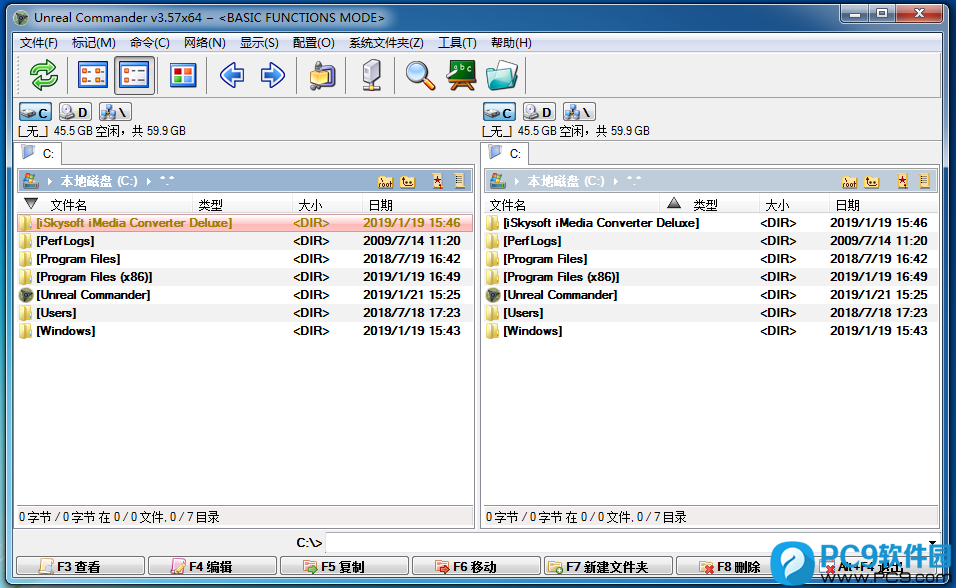Open the archive packer clamp icon
956x588 pixels.
(322, 76)
